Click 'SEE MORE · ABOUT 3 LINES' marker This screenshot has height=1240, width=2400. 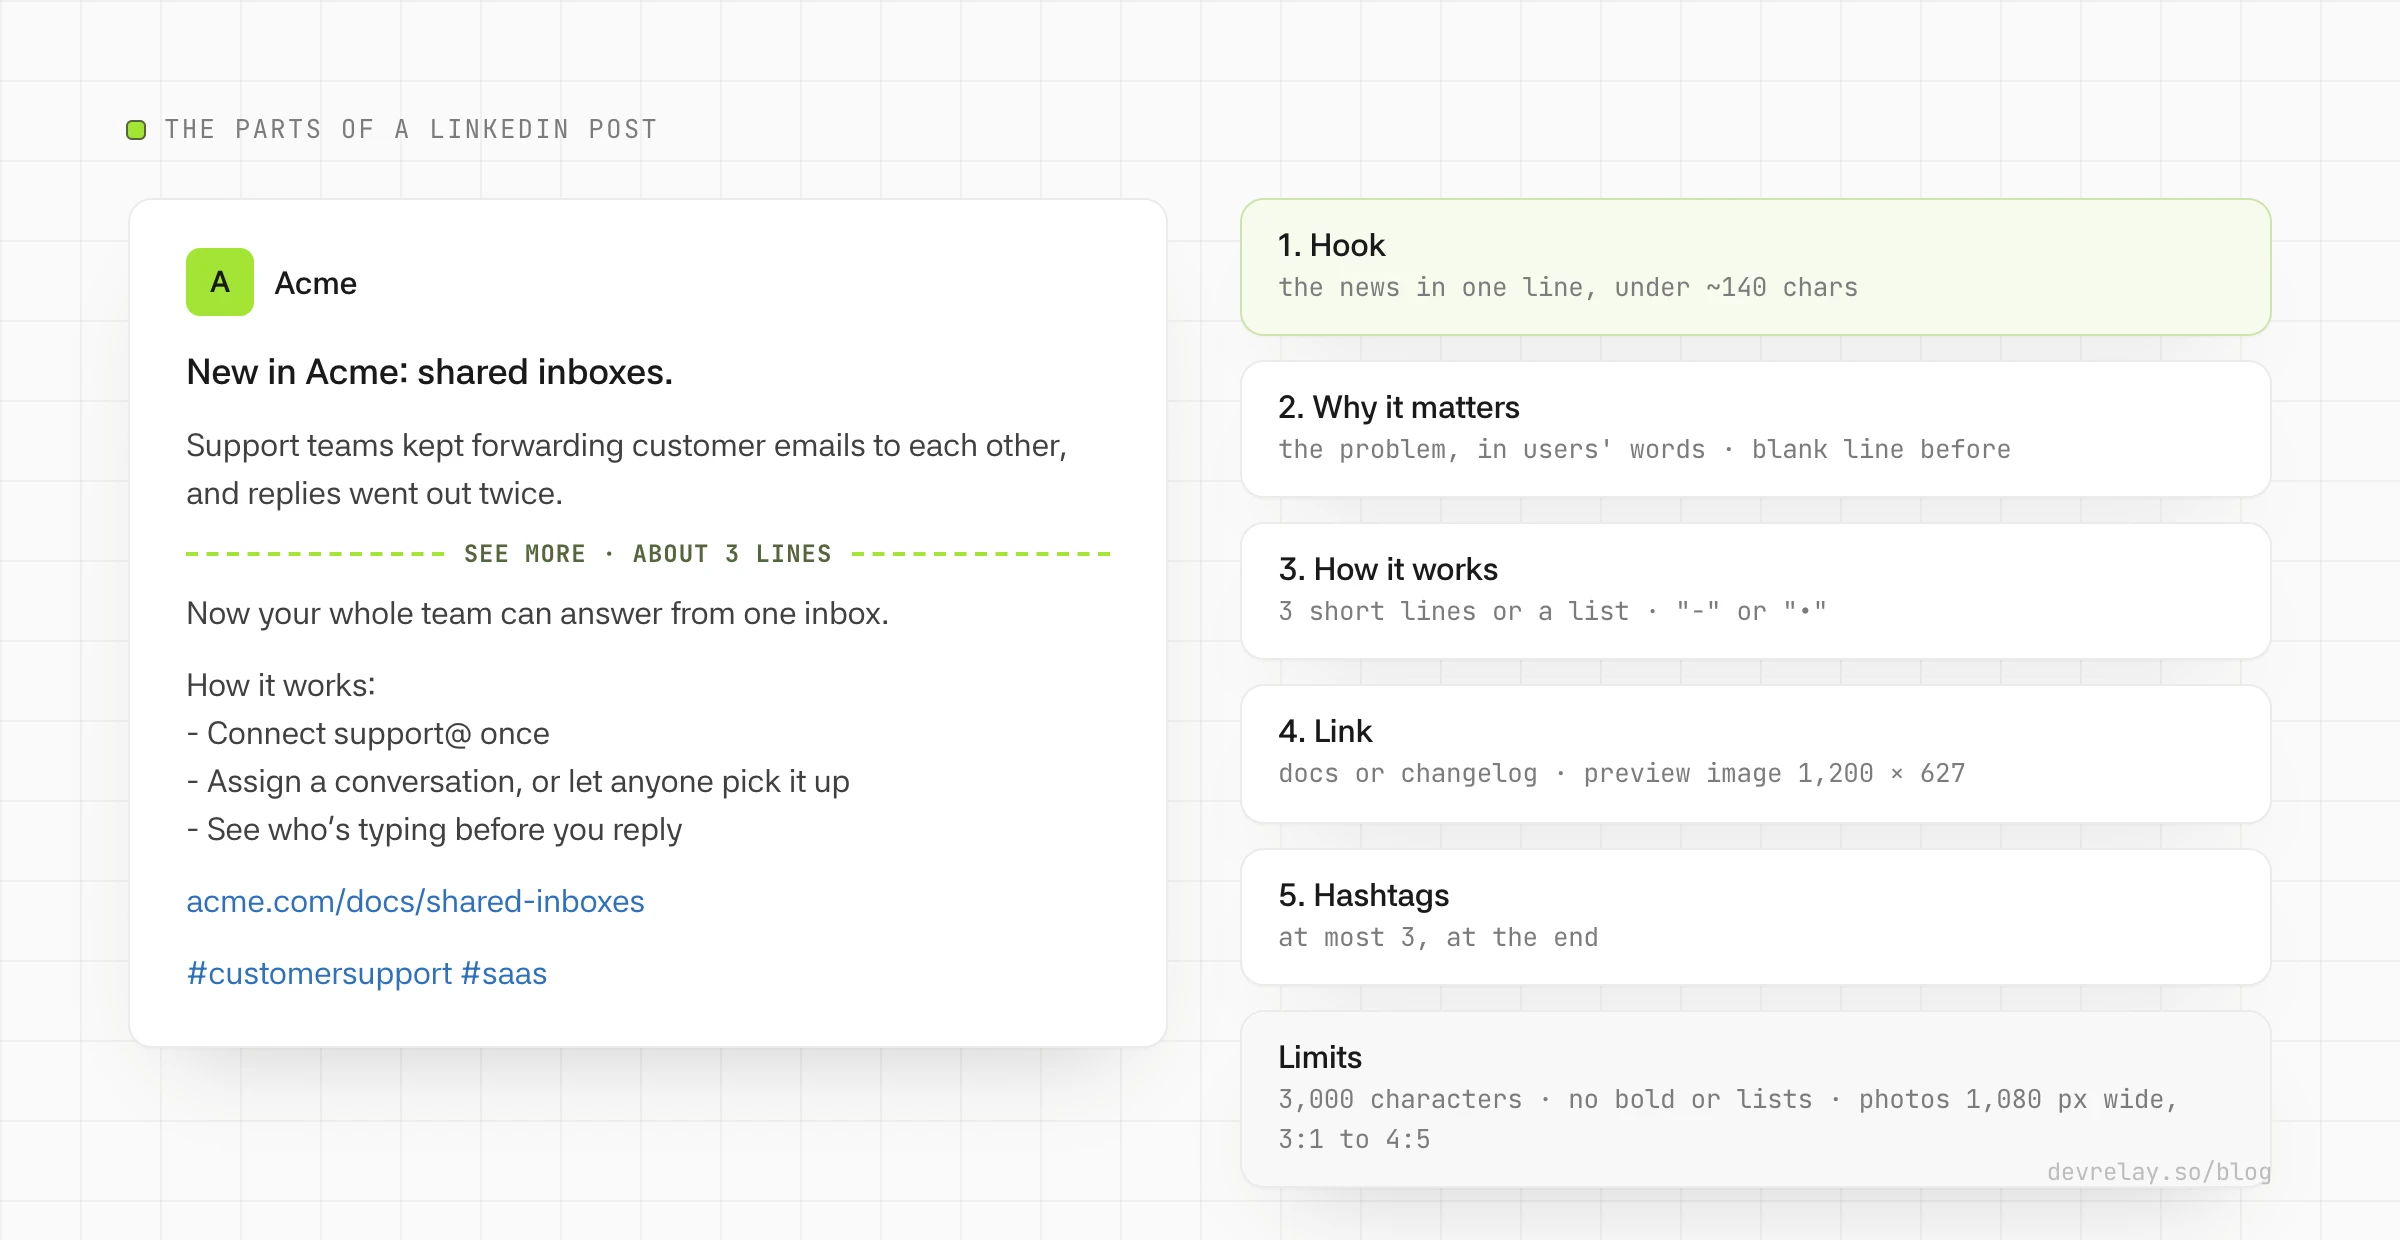click(x=648, y=553)
